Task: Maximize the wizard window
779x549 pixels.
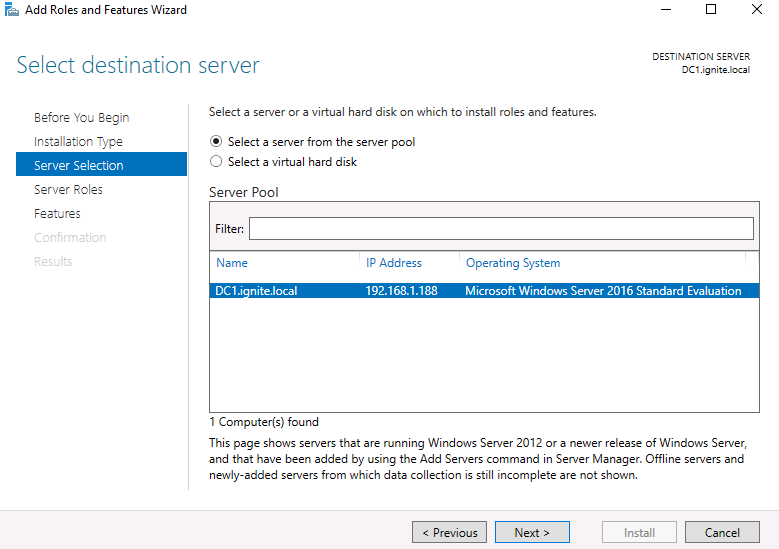Action: tap(711, 9)
